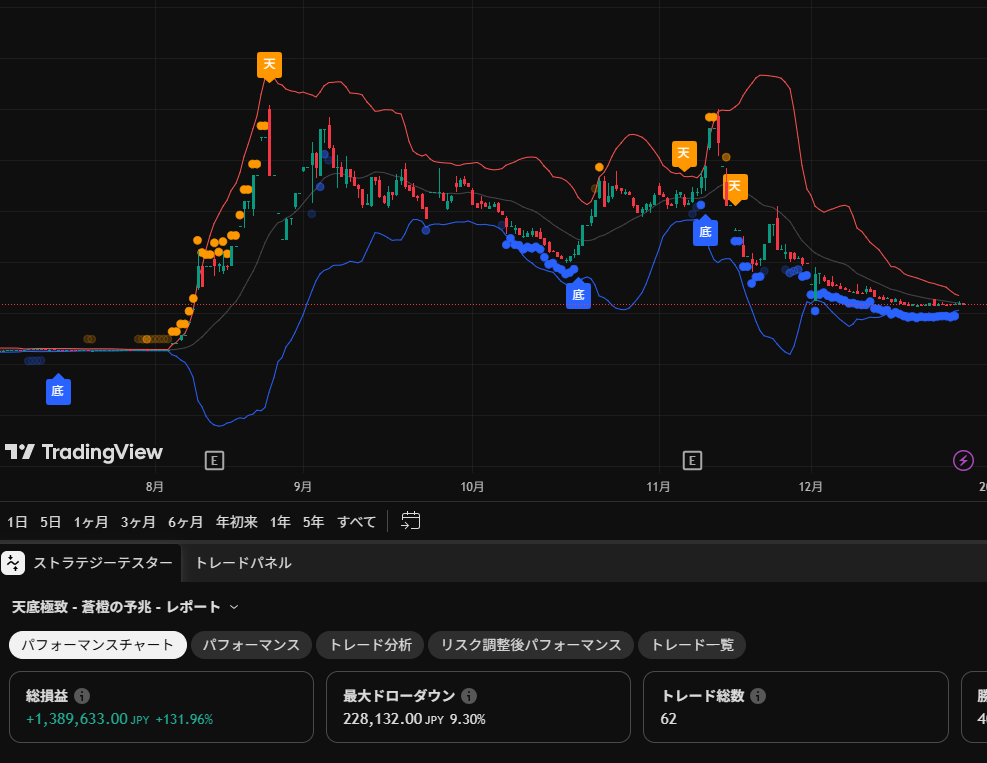Click the TradingView logo
The image size is (987, 763).
(84, 452)
